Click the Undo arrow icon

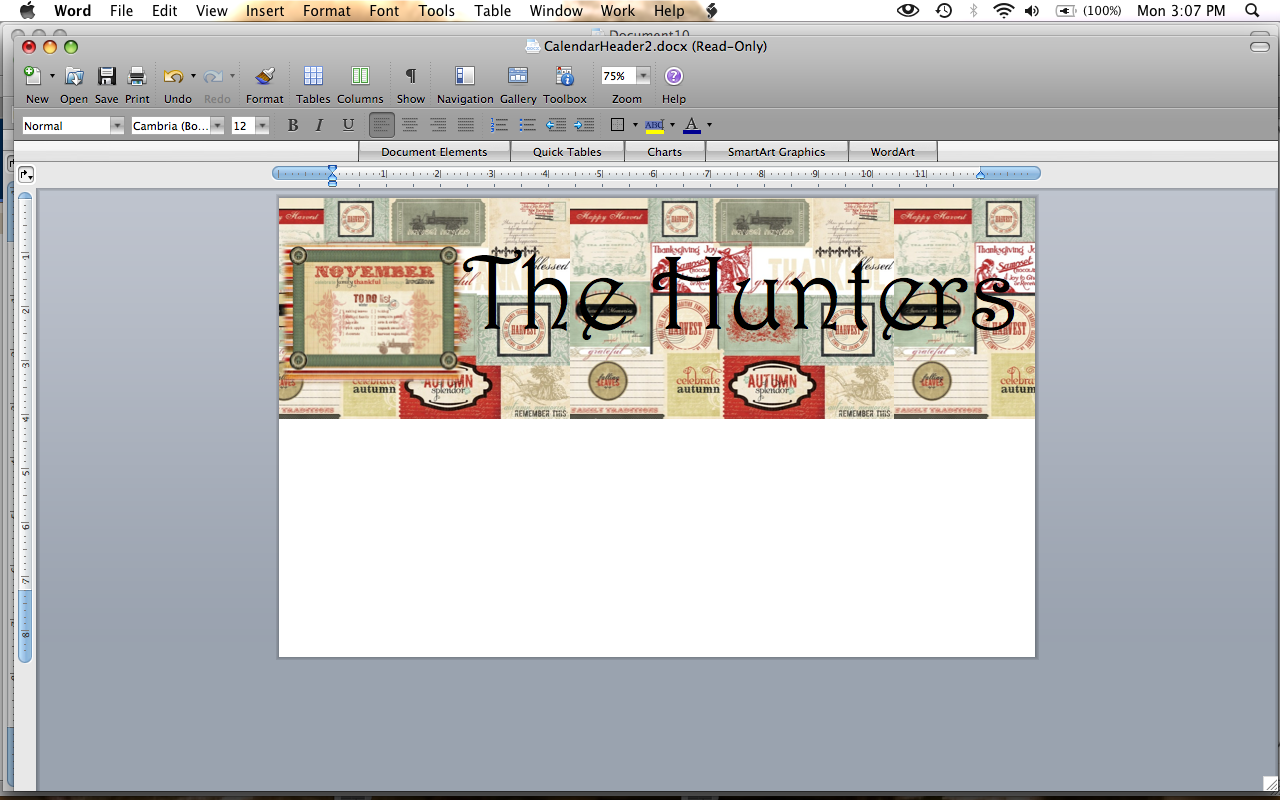(173, 76)
